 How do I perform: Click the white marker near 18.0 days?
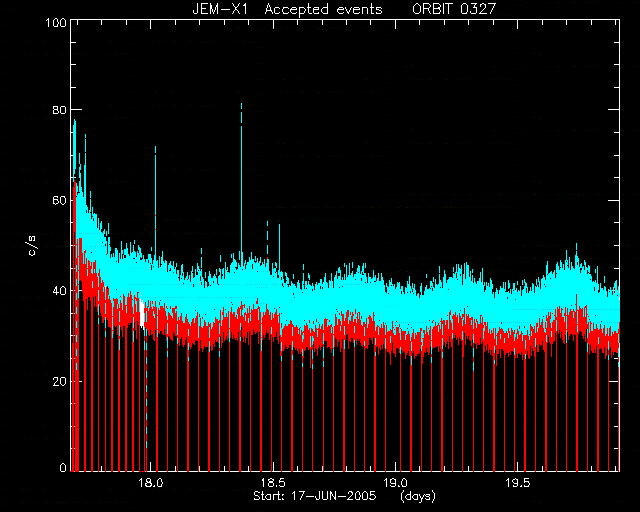point(142,313)
